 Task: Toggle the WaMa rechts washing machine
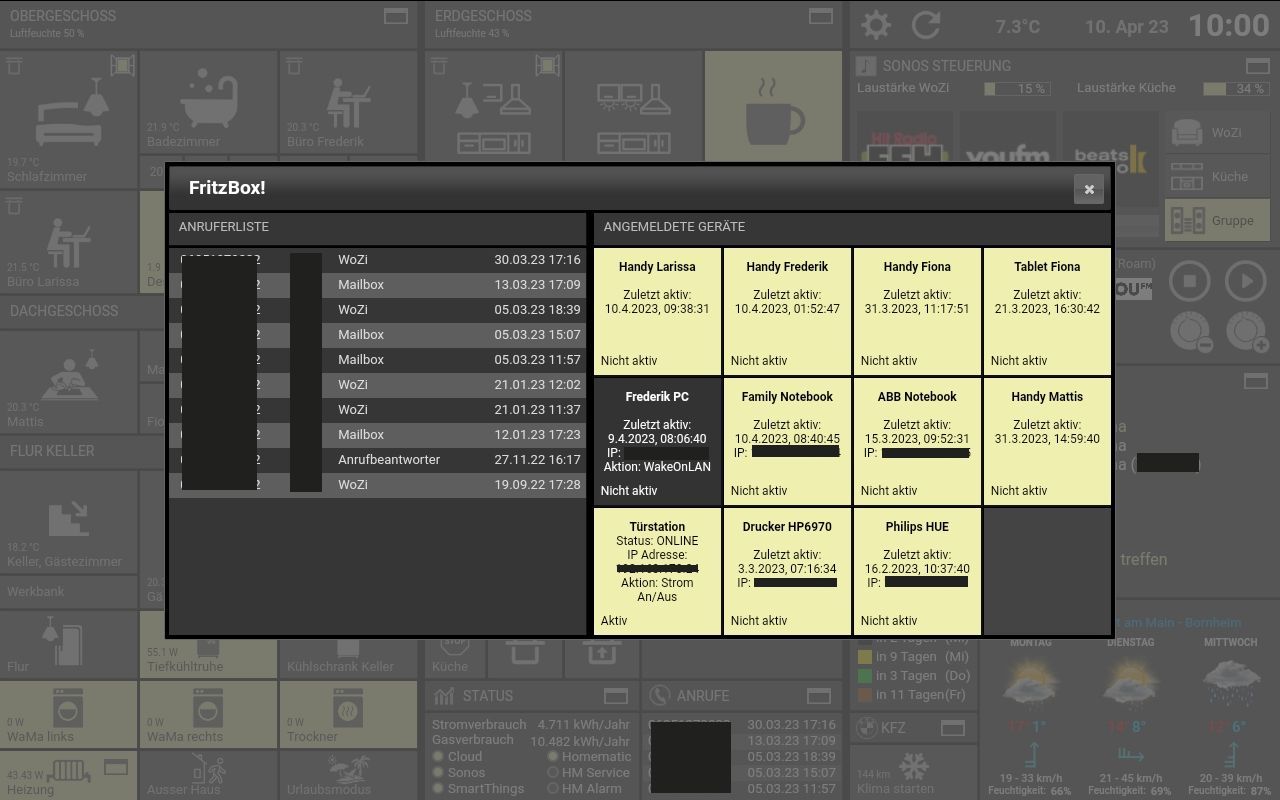(x=208, y=714)
